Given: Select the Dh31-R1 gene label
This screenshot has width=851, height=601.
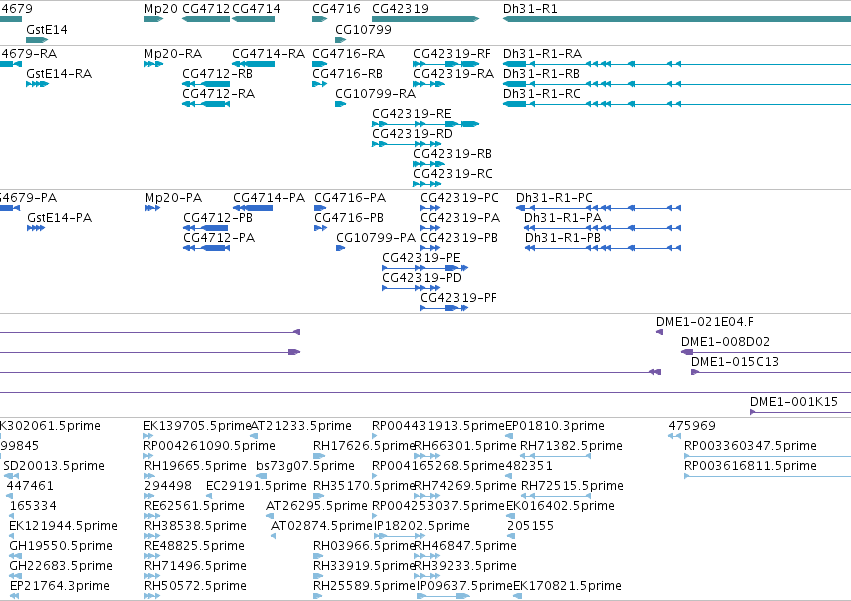Looking at the screenshot, I should pyautogui.click(x=530, y=9).
